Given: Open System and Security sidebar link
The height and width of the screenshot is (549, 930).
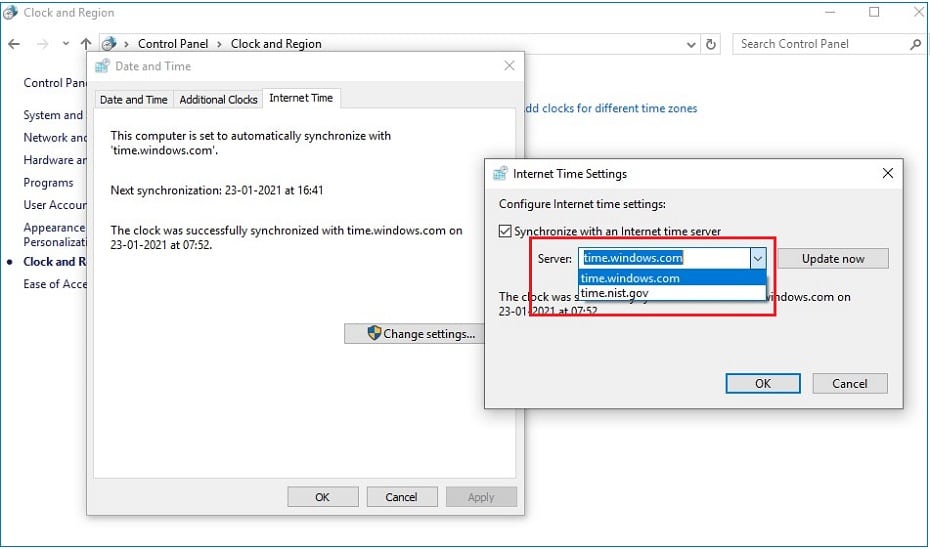Looking at the screenshot, I should (x=55, y=115).
